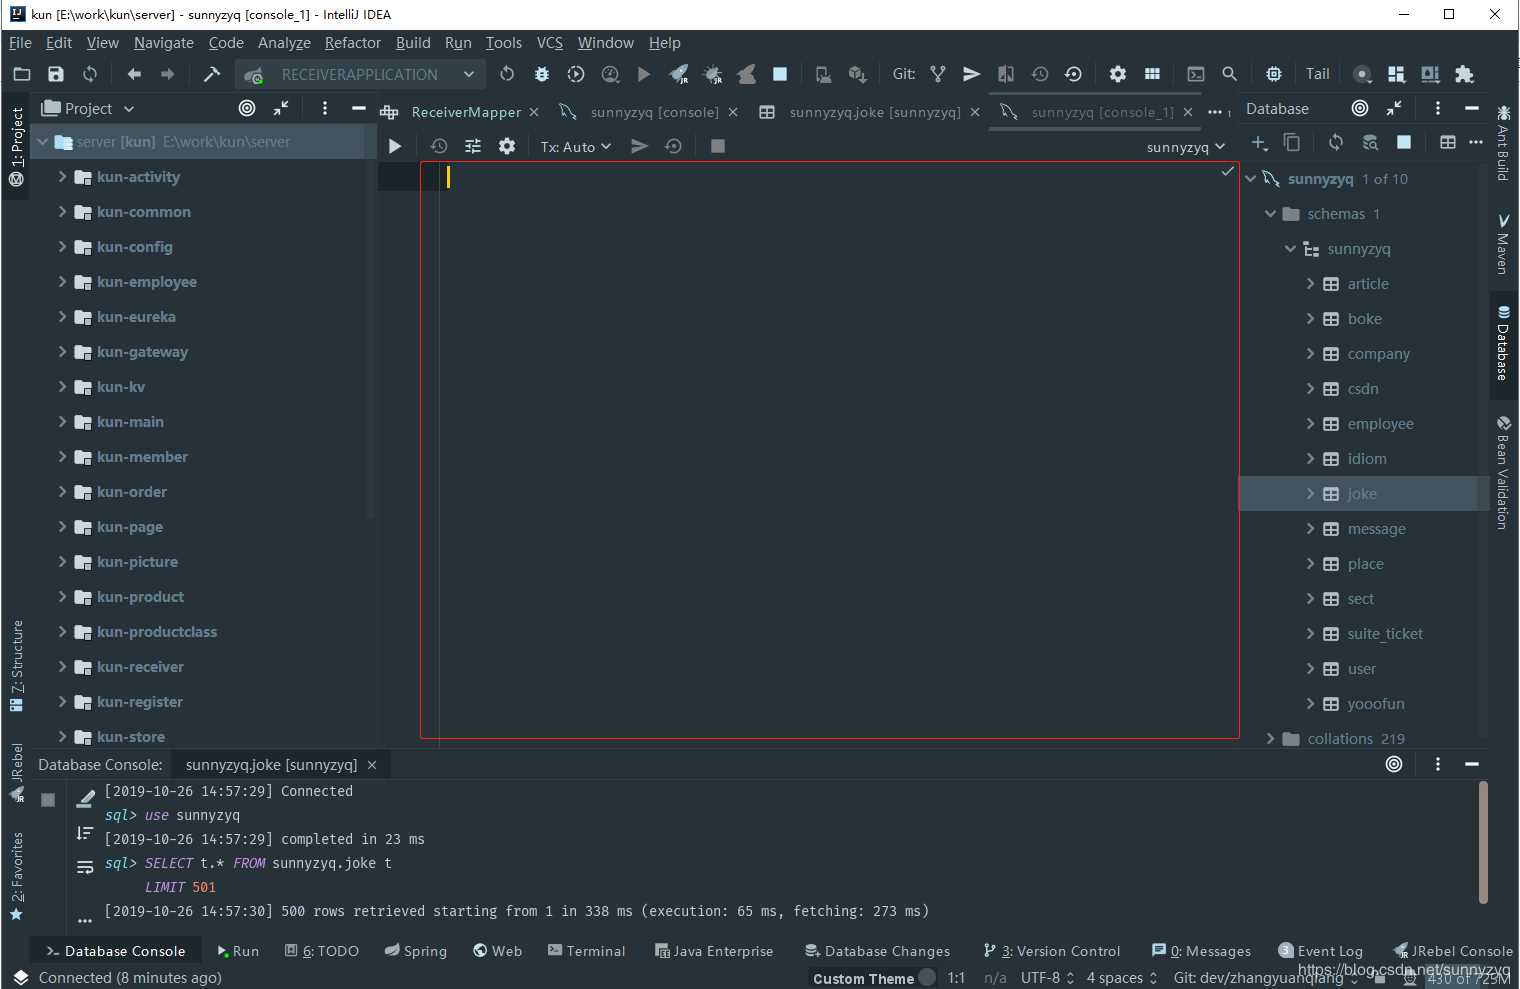Expand the joke table node
This screenshot has width=1520, height=989.
(x=1310, y=493)
